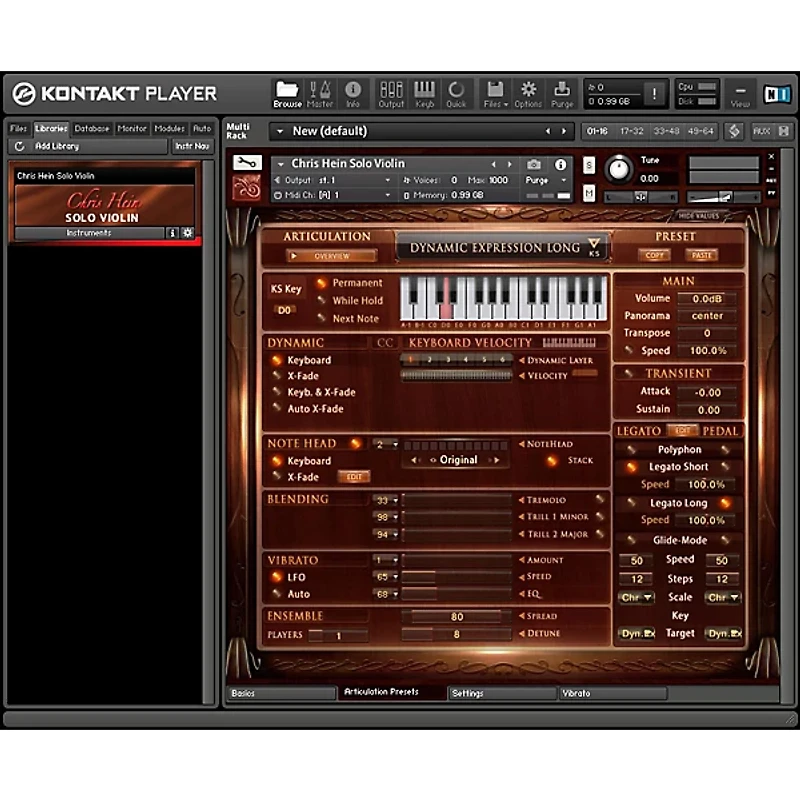Viewport: 800px width, 800px height.
Task: Open the left Glide Scale Chr dropdown
Action: coord(636,597)
